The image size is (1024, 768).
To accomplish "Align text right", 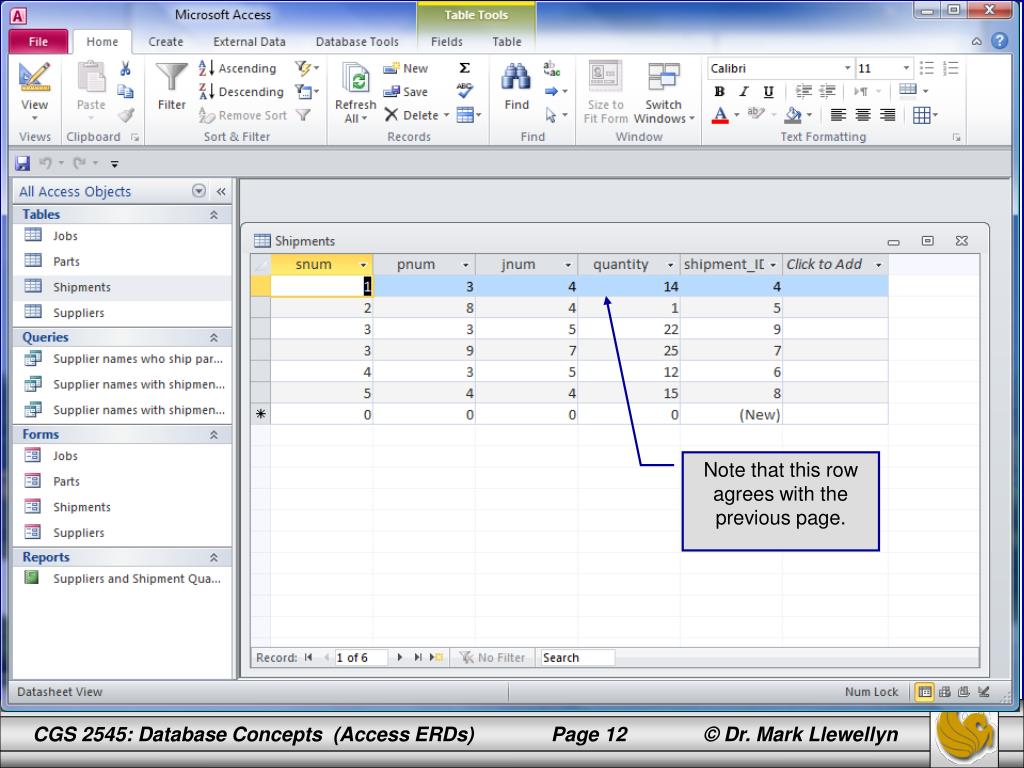I will [x=888, y=116].
